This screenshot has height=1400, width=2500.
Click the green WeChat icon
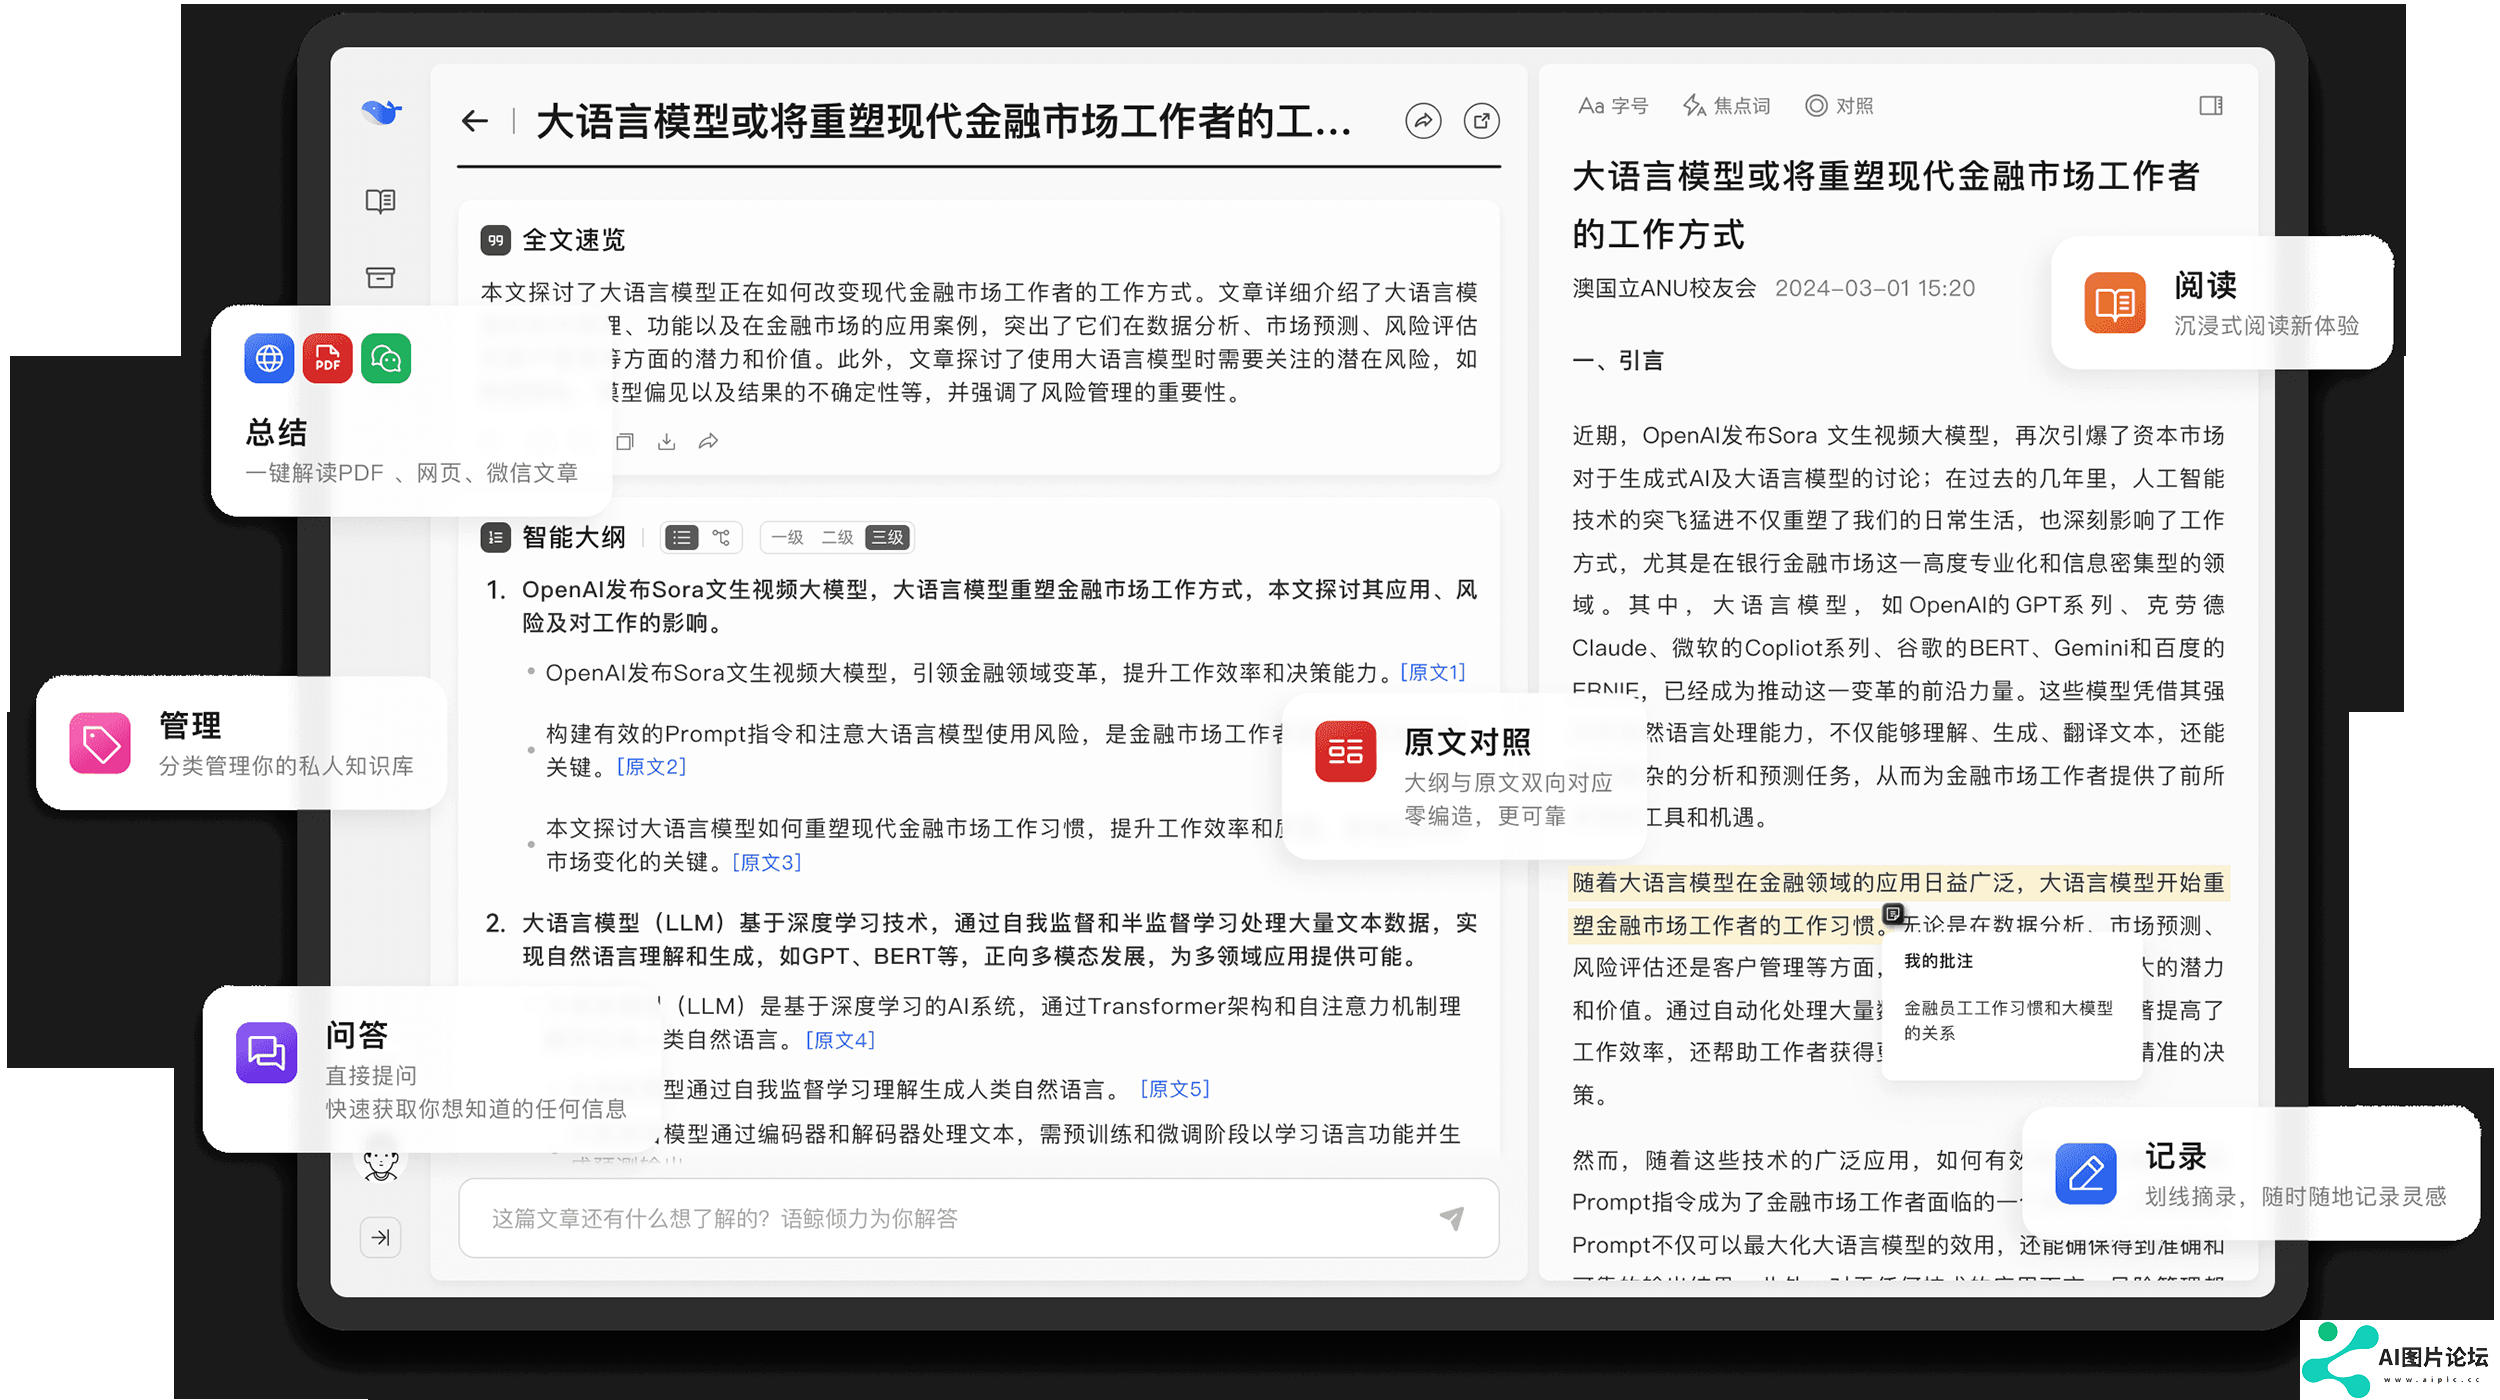pos(386,358)
